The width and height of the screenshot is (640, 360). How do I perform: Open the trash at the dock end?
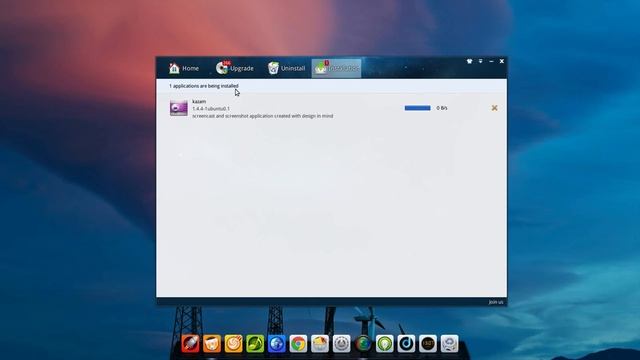(449, 344)
